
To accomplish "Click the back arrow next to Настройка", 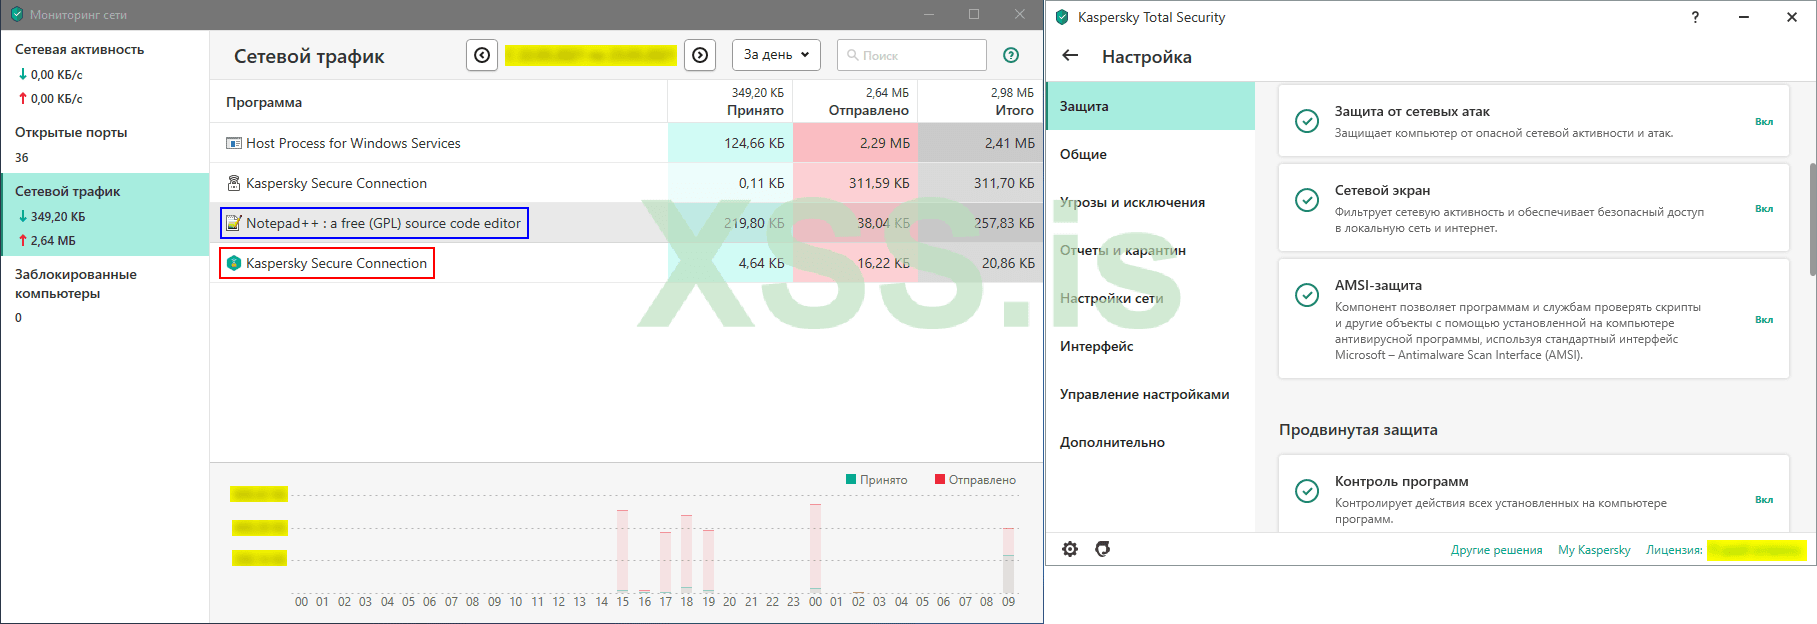I will 1070,56.
